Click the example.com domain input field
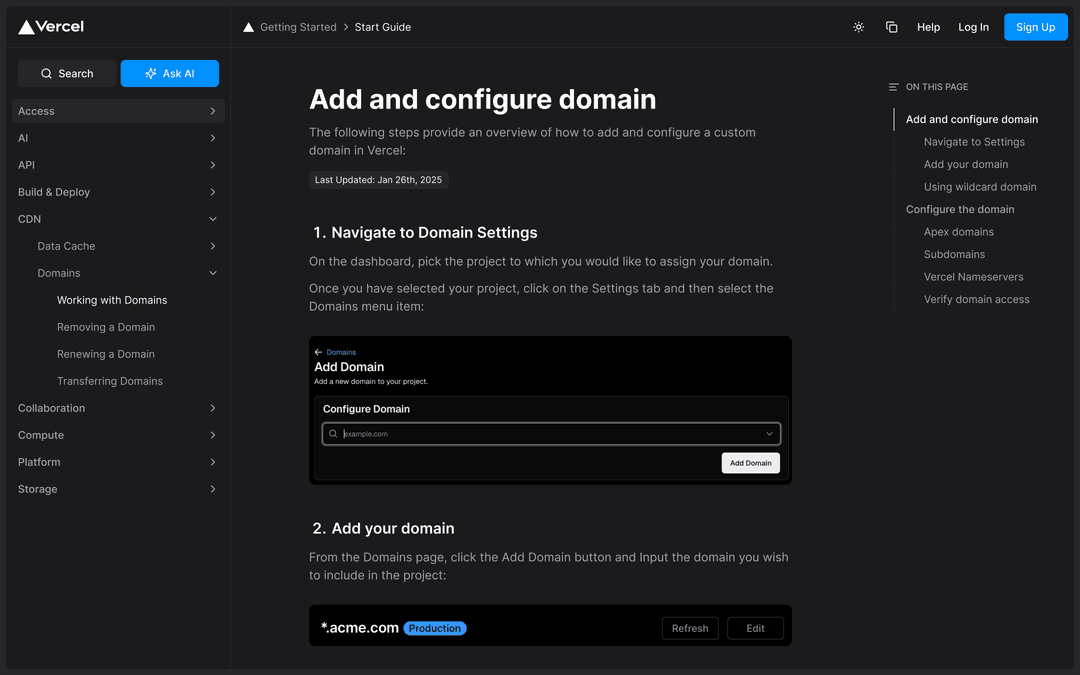Viewport: 1080px width, 675px height. 551,434
